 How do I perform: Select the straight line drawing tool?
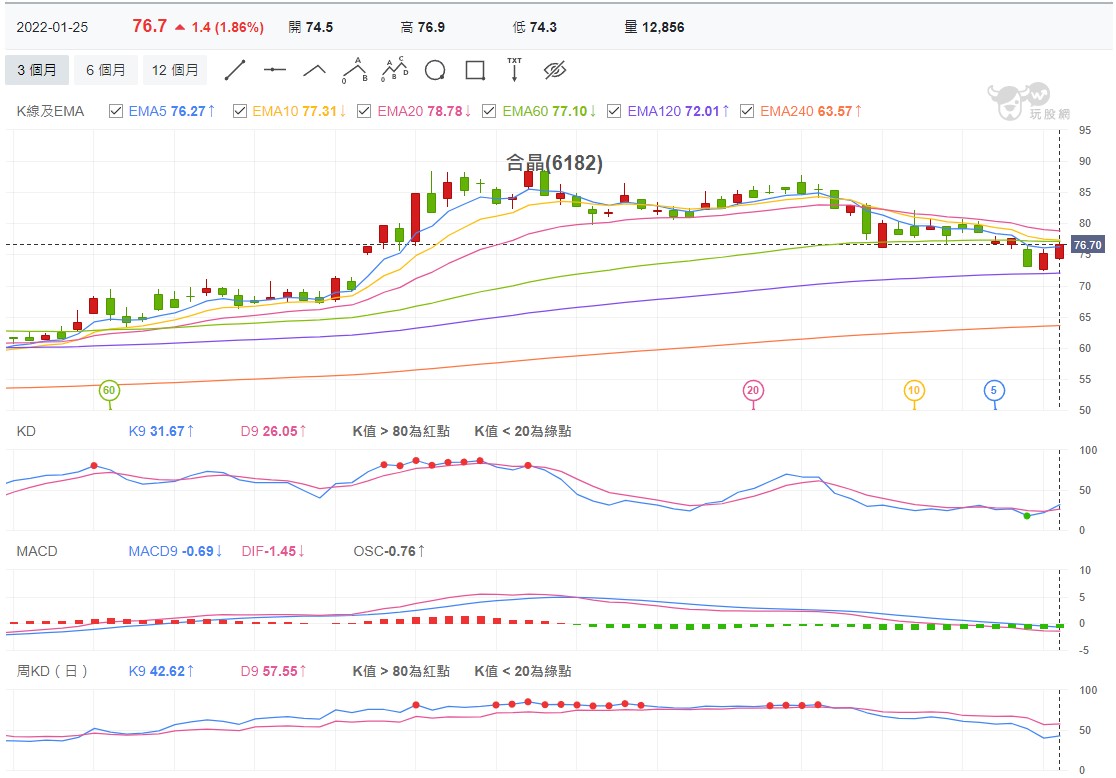pos(235,70)
